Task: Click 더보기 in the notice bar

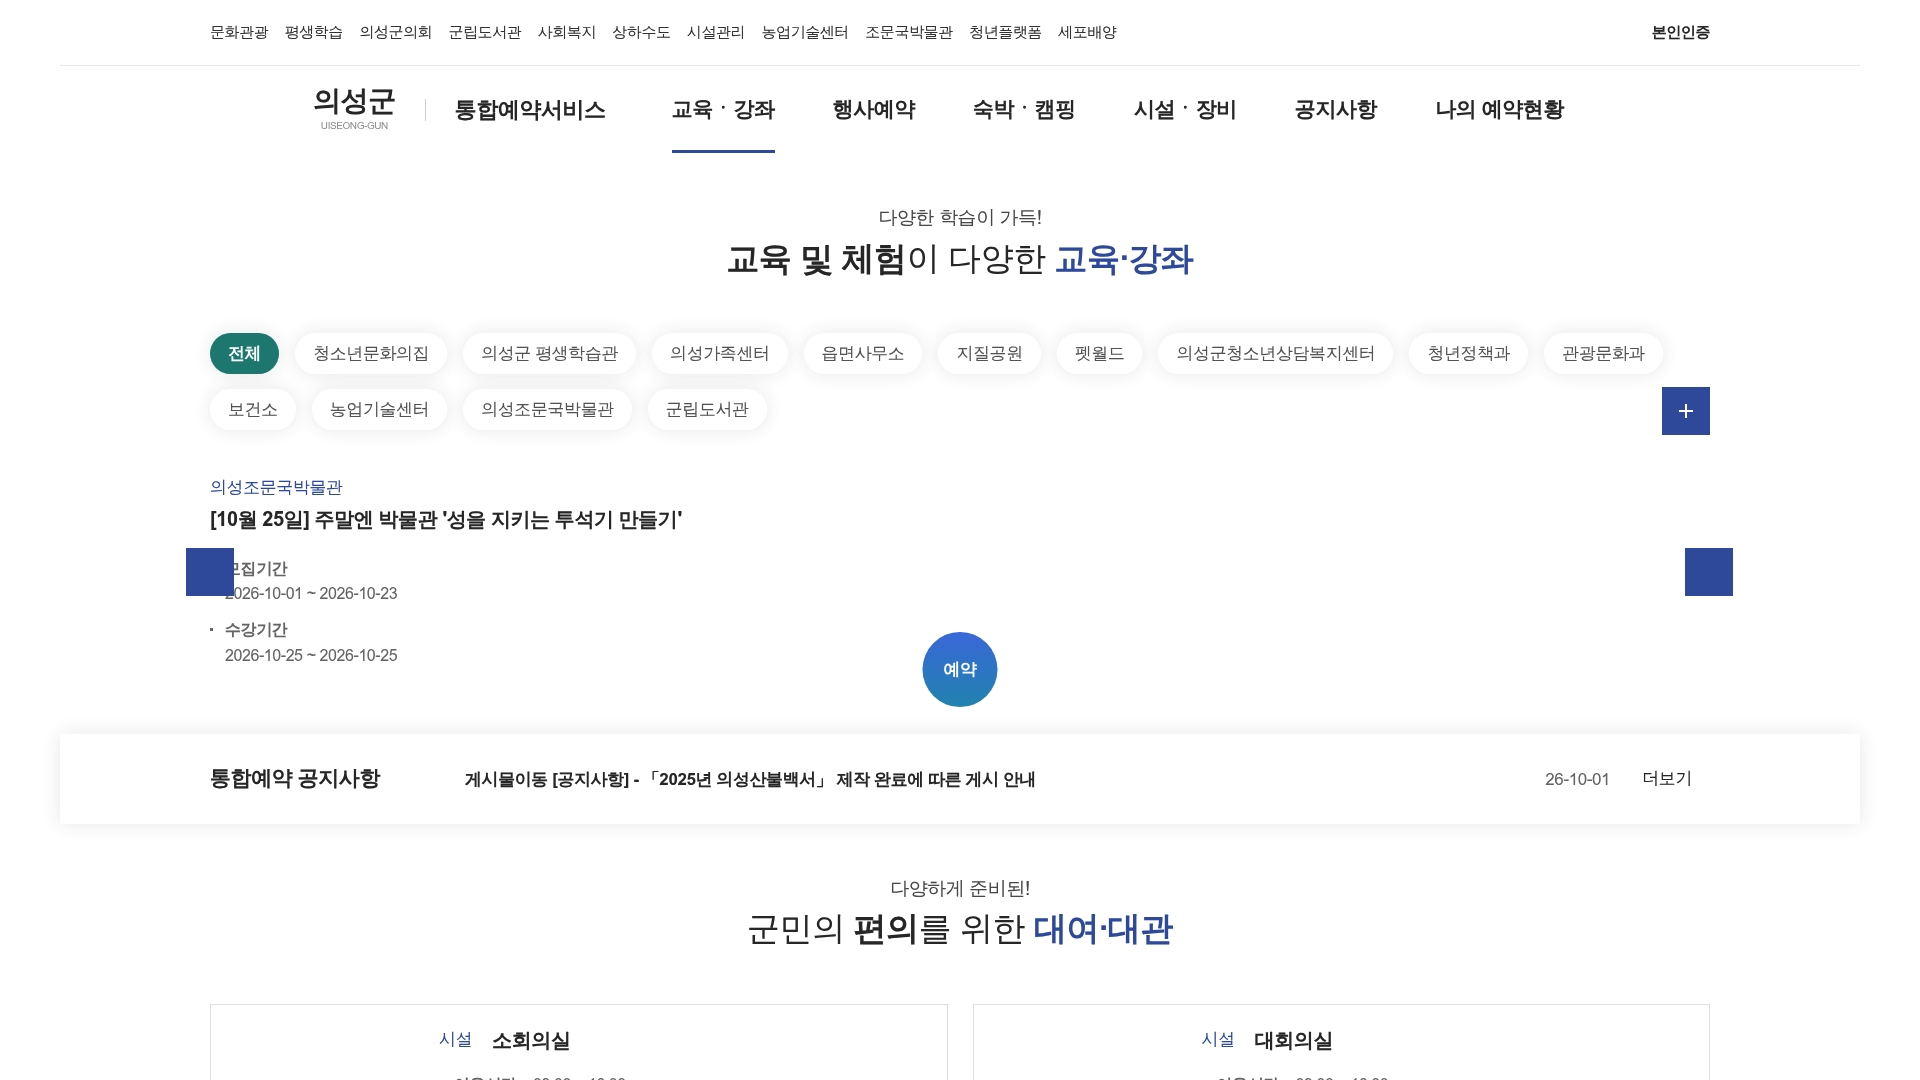Action: click(x=1667, y=779)
